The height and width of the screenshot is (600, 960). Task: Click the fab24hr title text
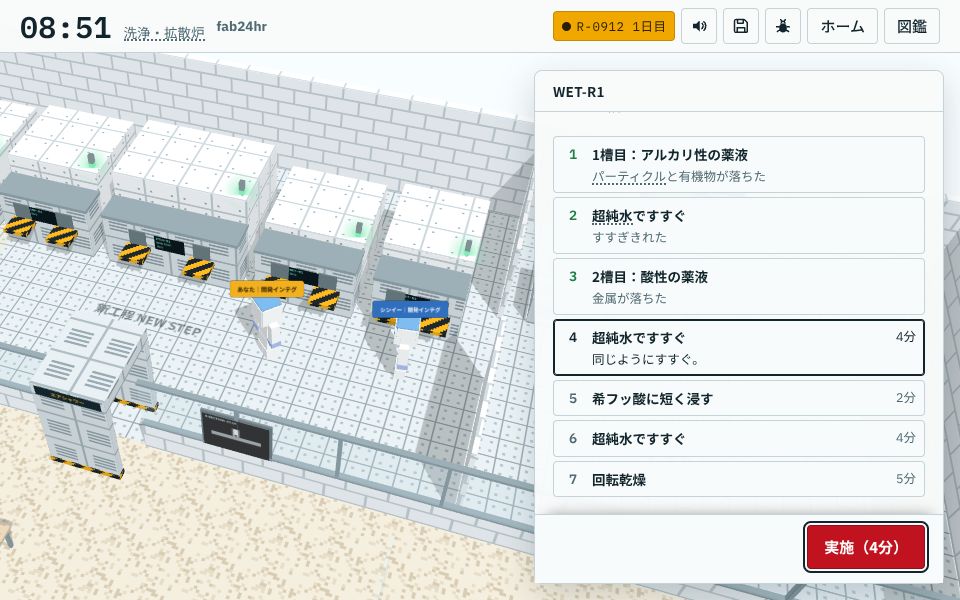point(241,26)
